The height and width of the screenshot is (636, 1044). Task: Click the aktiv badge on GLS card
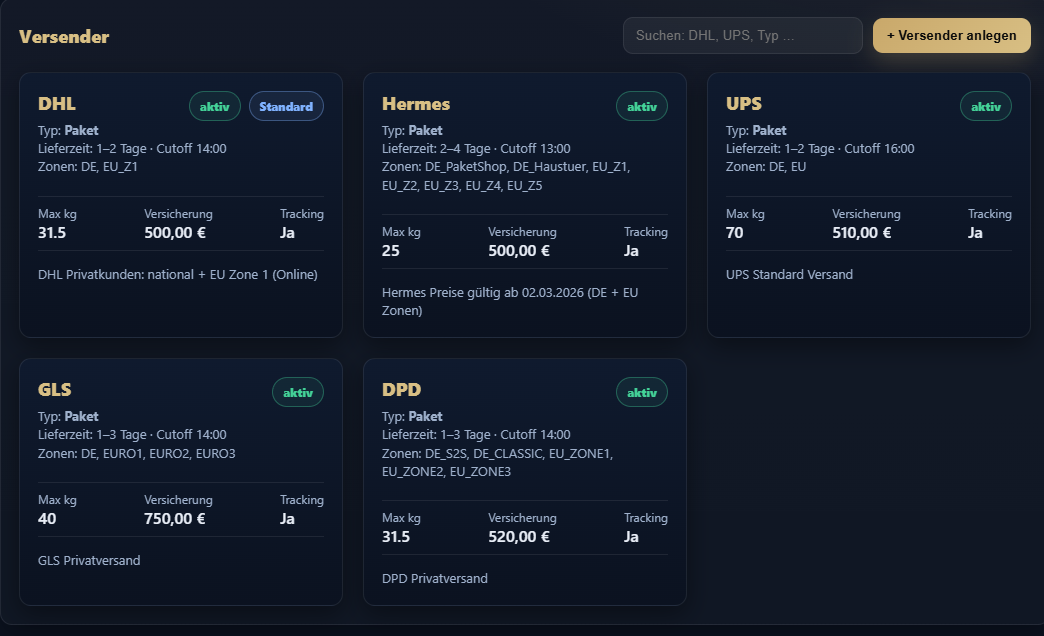tap(298, 392)
